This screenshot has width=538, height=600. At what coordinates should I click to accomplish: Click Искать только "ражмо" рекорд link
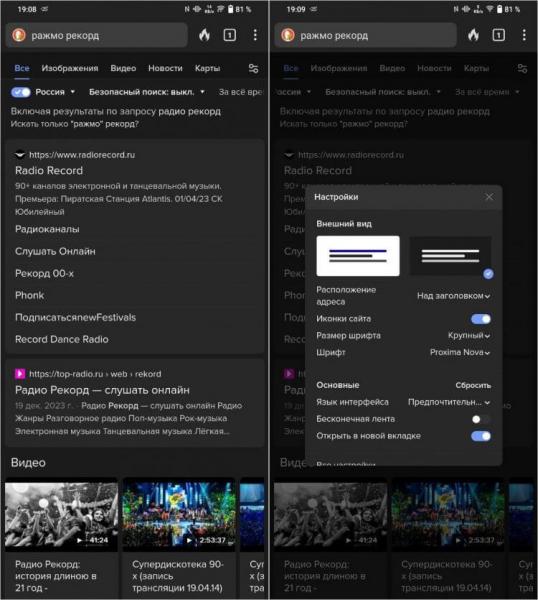click(75, 124)
